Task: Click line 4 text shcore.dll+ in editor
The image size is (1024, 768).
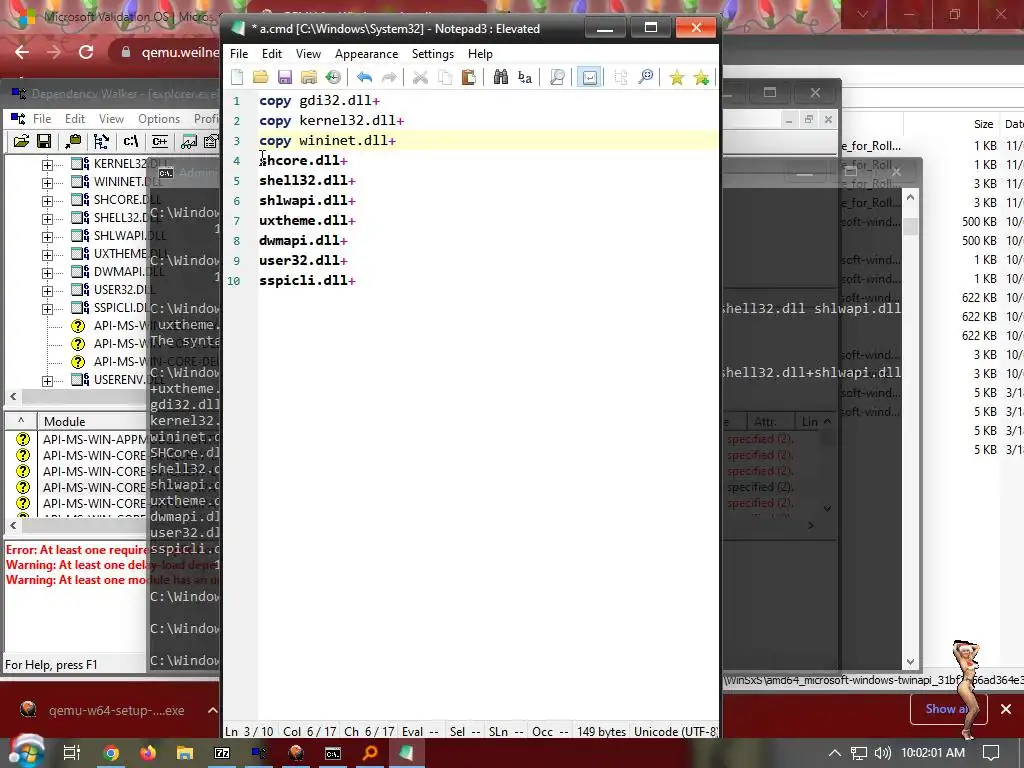Action: pyautogui.click(x=303, y=161)
